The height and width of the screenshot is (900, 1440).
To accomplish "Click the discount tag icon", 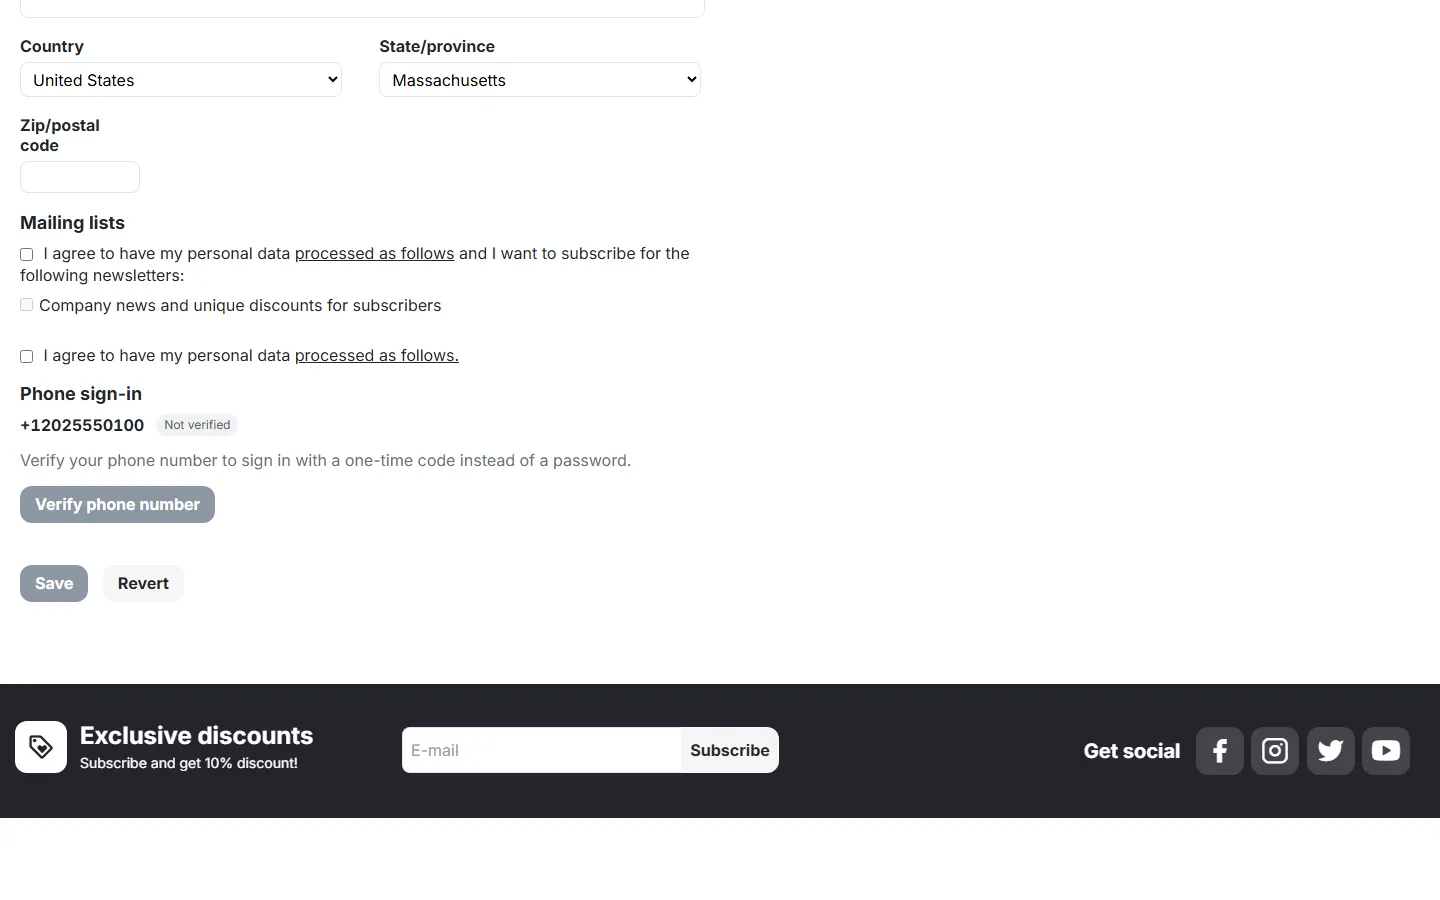I will coord(41,747).
